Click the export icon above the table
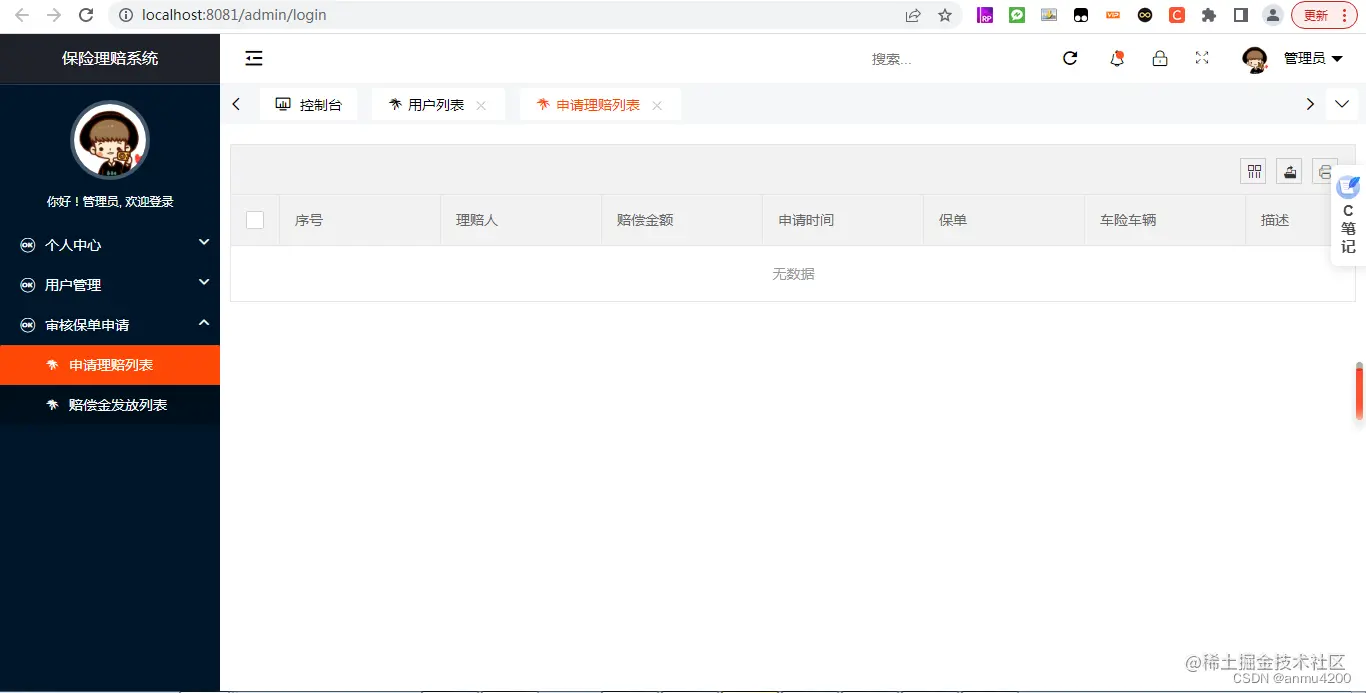 click(1289, 171)
